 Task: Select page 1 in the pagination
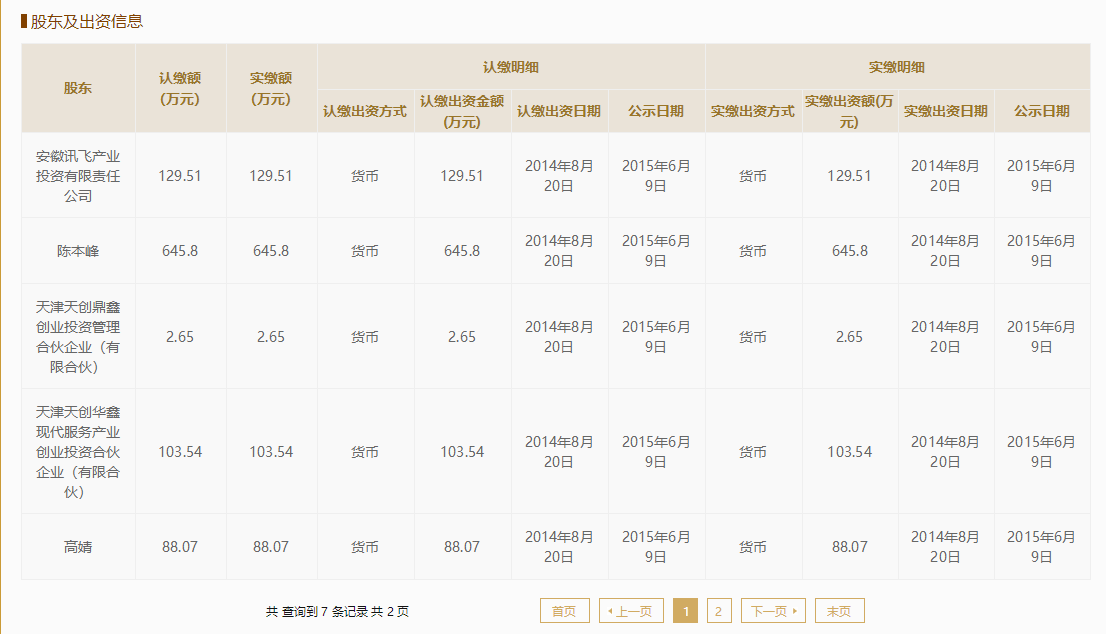(685, 611)
